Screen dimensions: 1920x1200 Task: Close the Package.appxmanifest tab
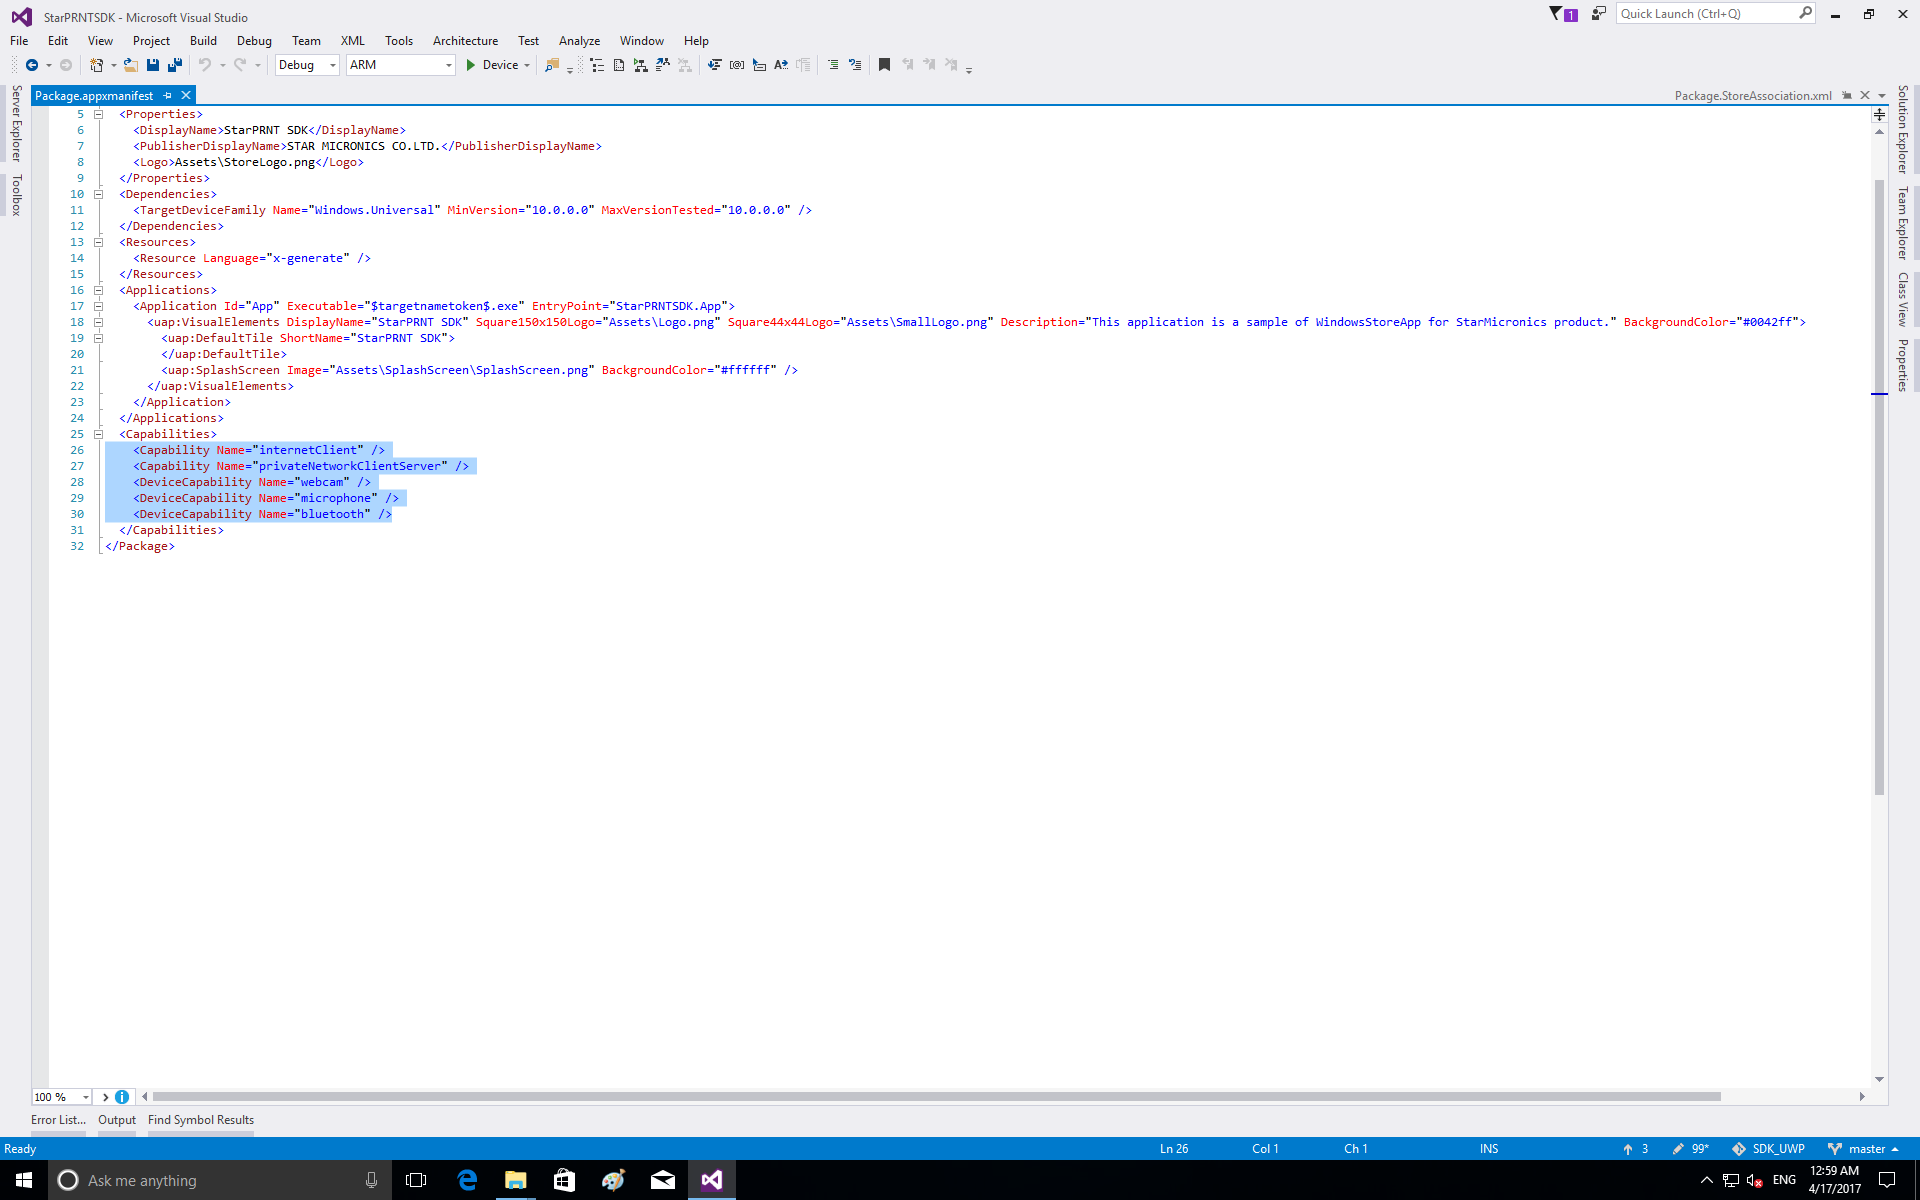tap(186, 96)
